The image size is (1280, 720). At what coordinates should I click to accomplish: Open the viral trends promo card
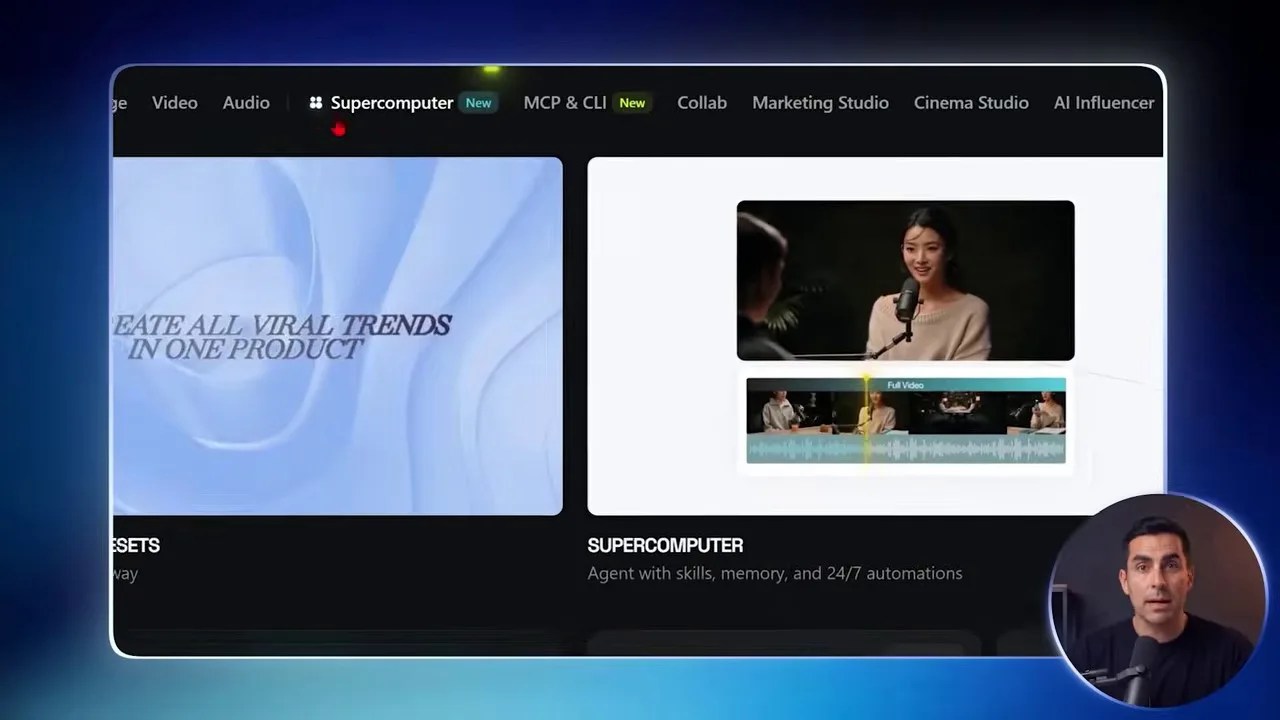(x=338, y=336)
